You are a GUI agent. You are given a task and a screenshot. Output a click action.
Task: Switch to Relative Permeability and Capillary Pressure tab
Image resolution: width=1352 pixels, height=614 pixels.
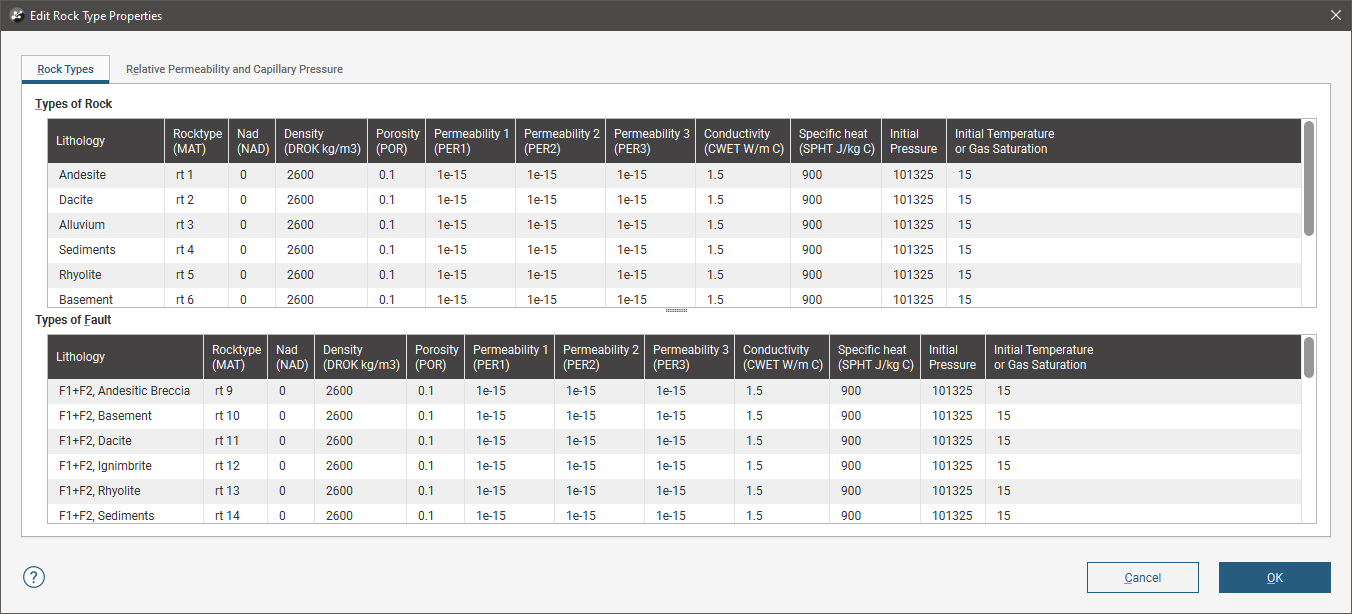tap(234, 70)
